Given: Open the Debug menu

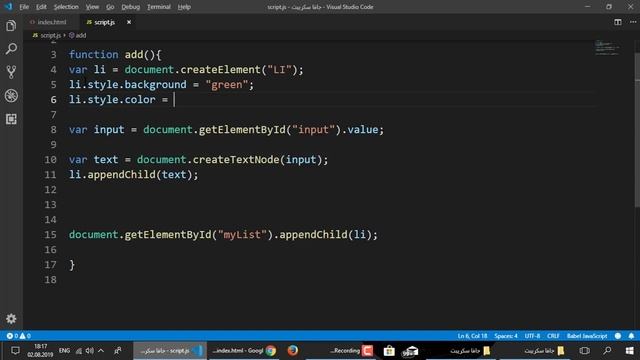Looking at the screenshot, I should tap(131, 7).
